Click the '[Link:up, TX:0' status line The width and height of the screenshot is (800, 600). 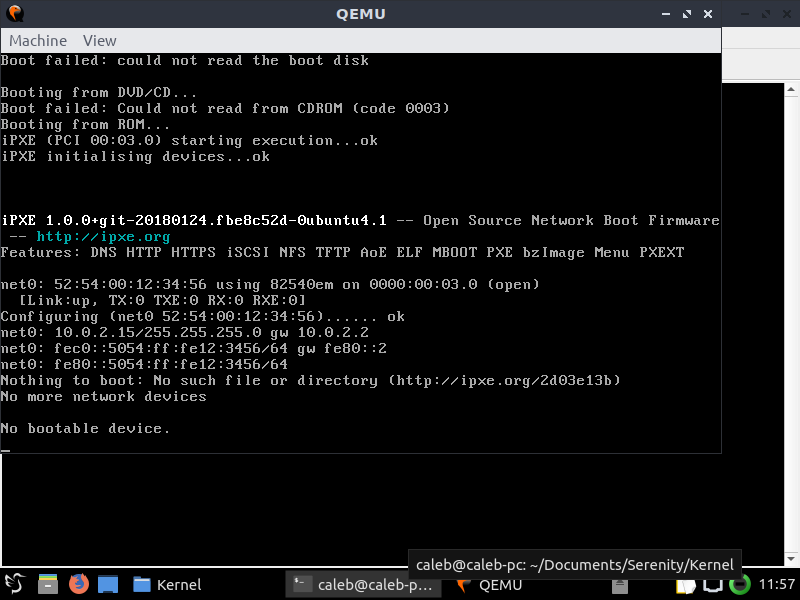coord(162,301)
